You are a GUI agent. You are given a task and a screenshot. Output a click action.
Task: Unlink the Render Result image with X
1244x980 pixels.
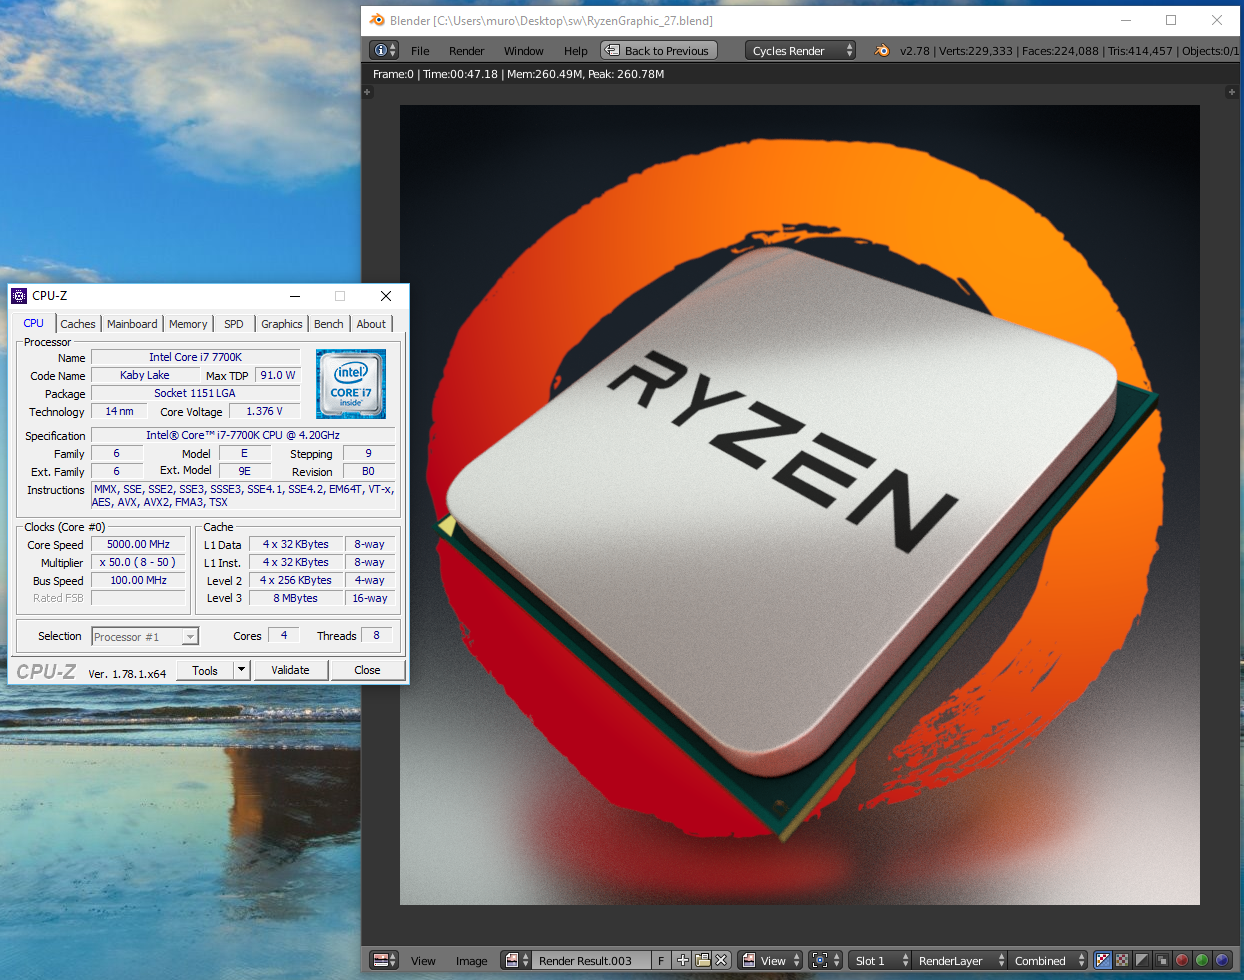click(721, 960)
